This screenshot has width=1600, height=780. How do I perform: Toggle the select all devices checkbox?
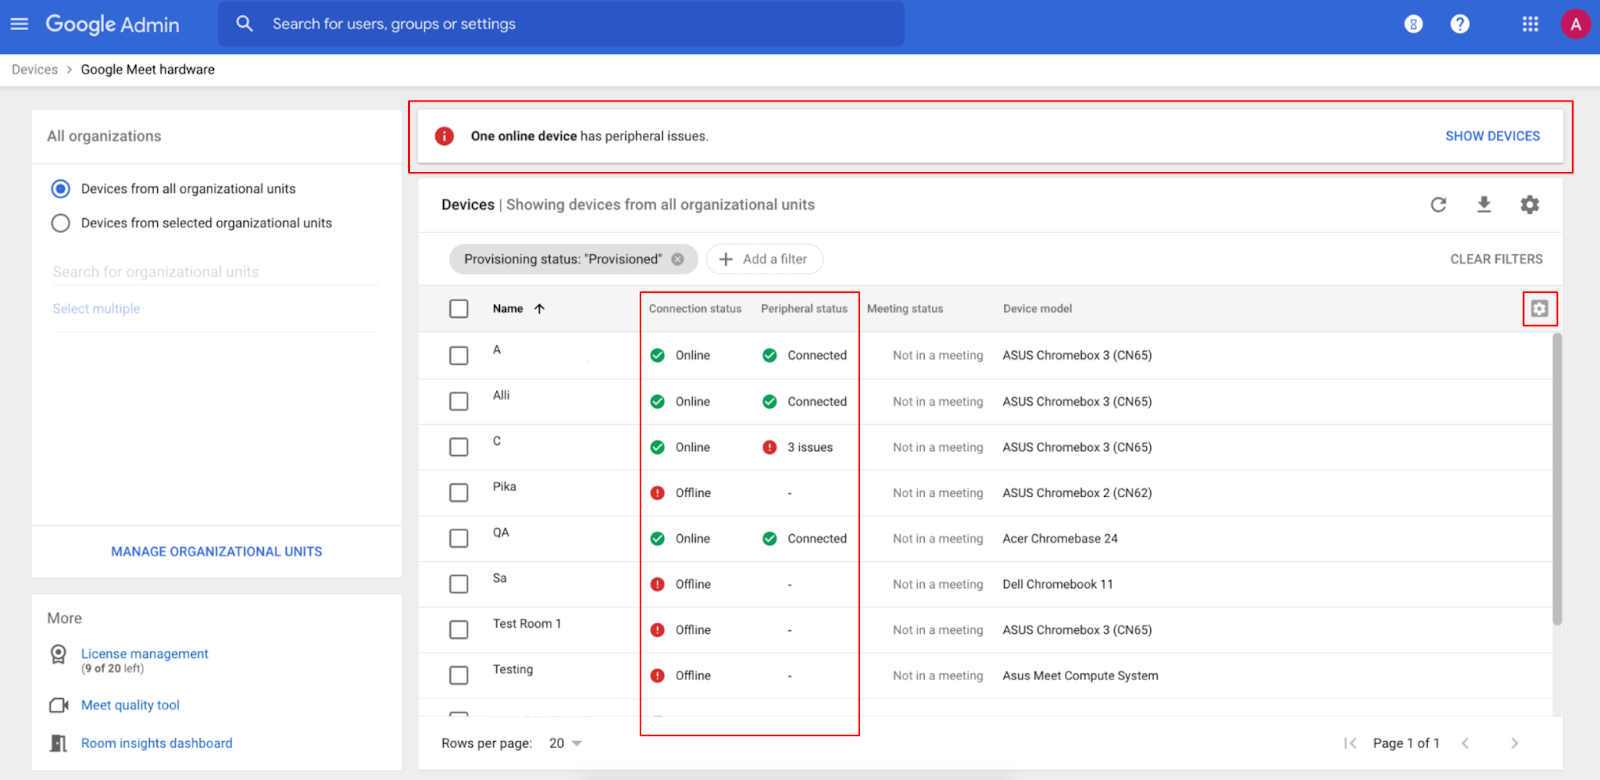point(459,309)
